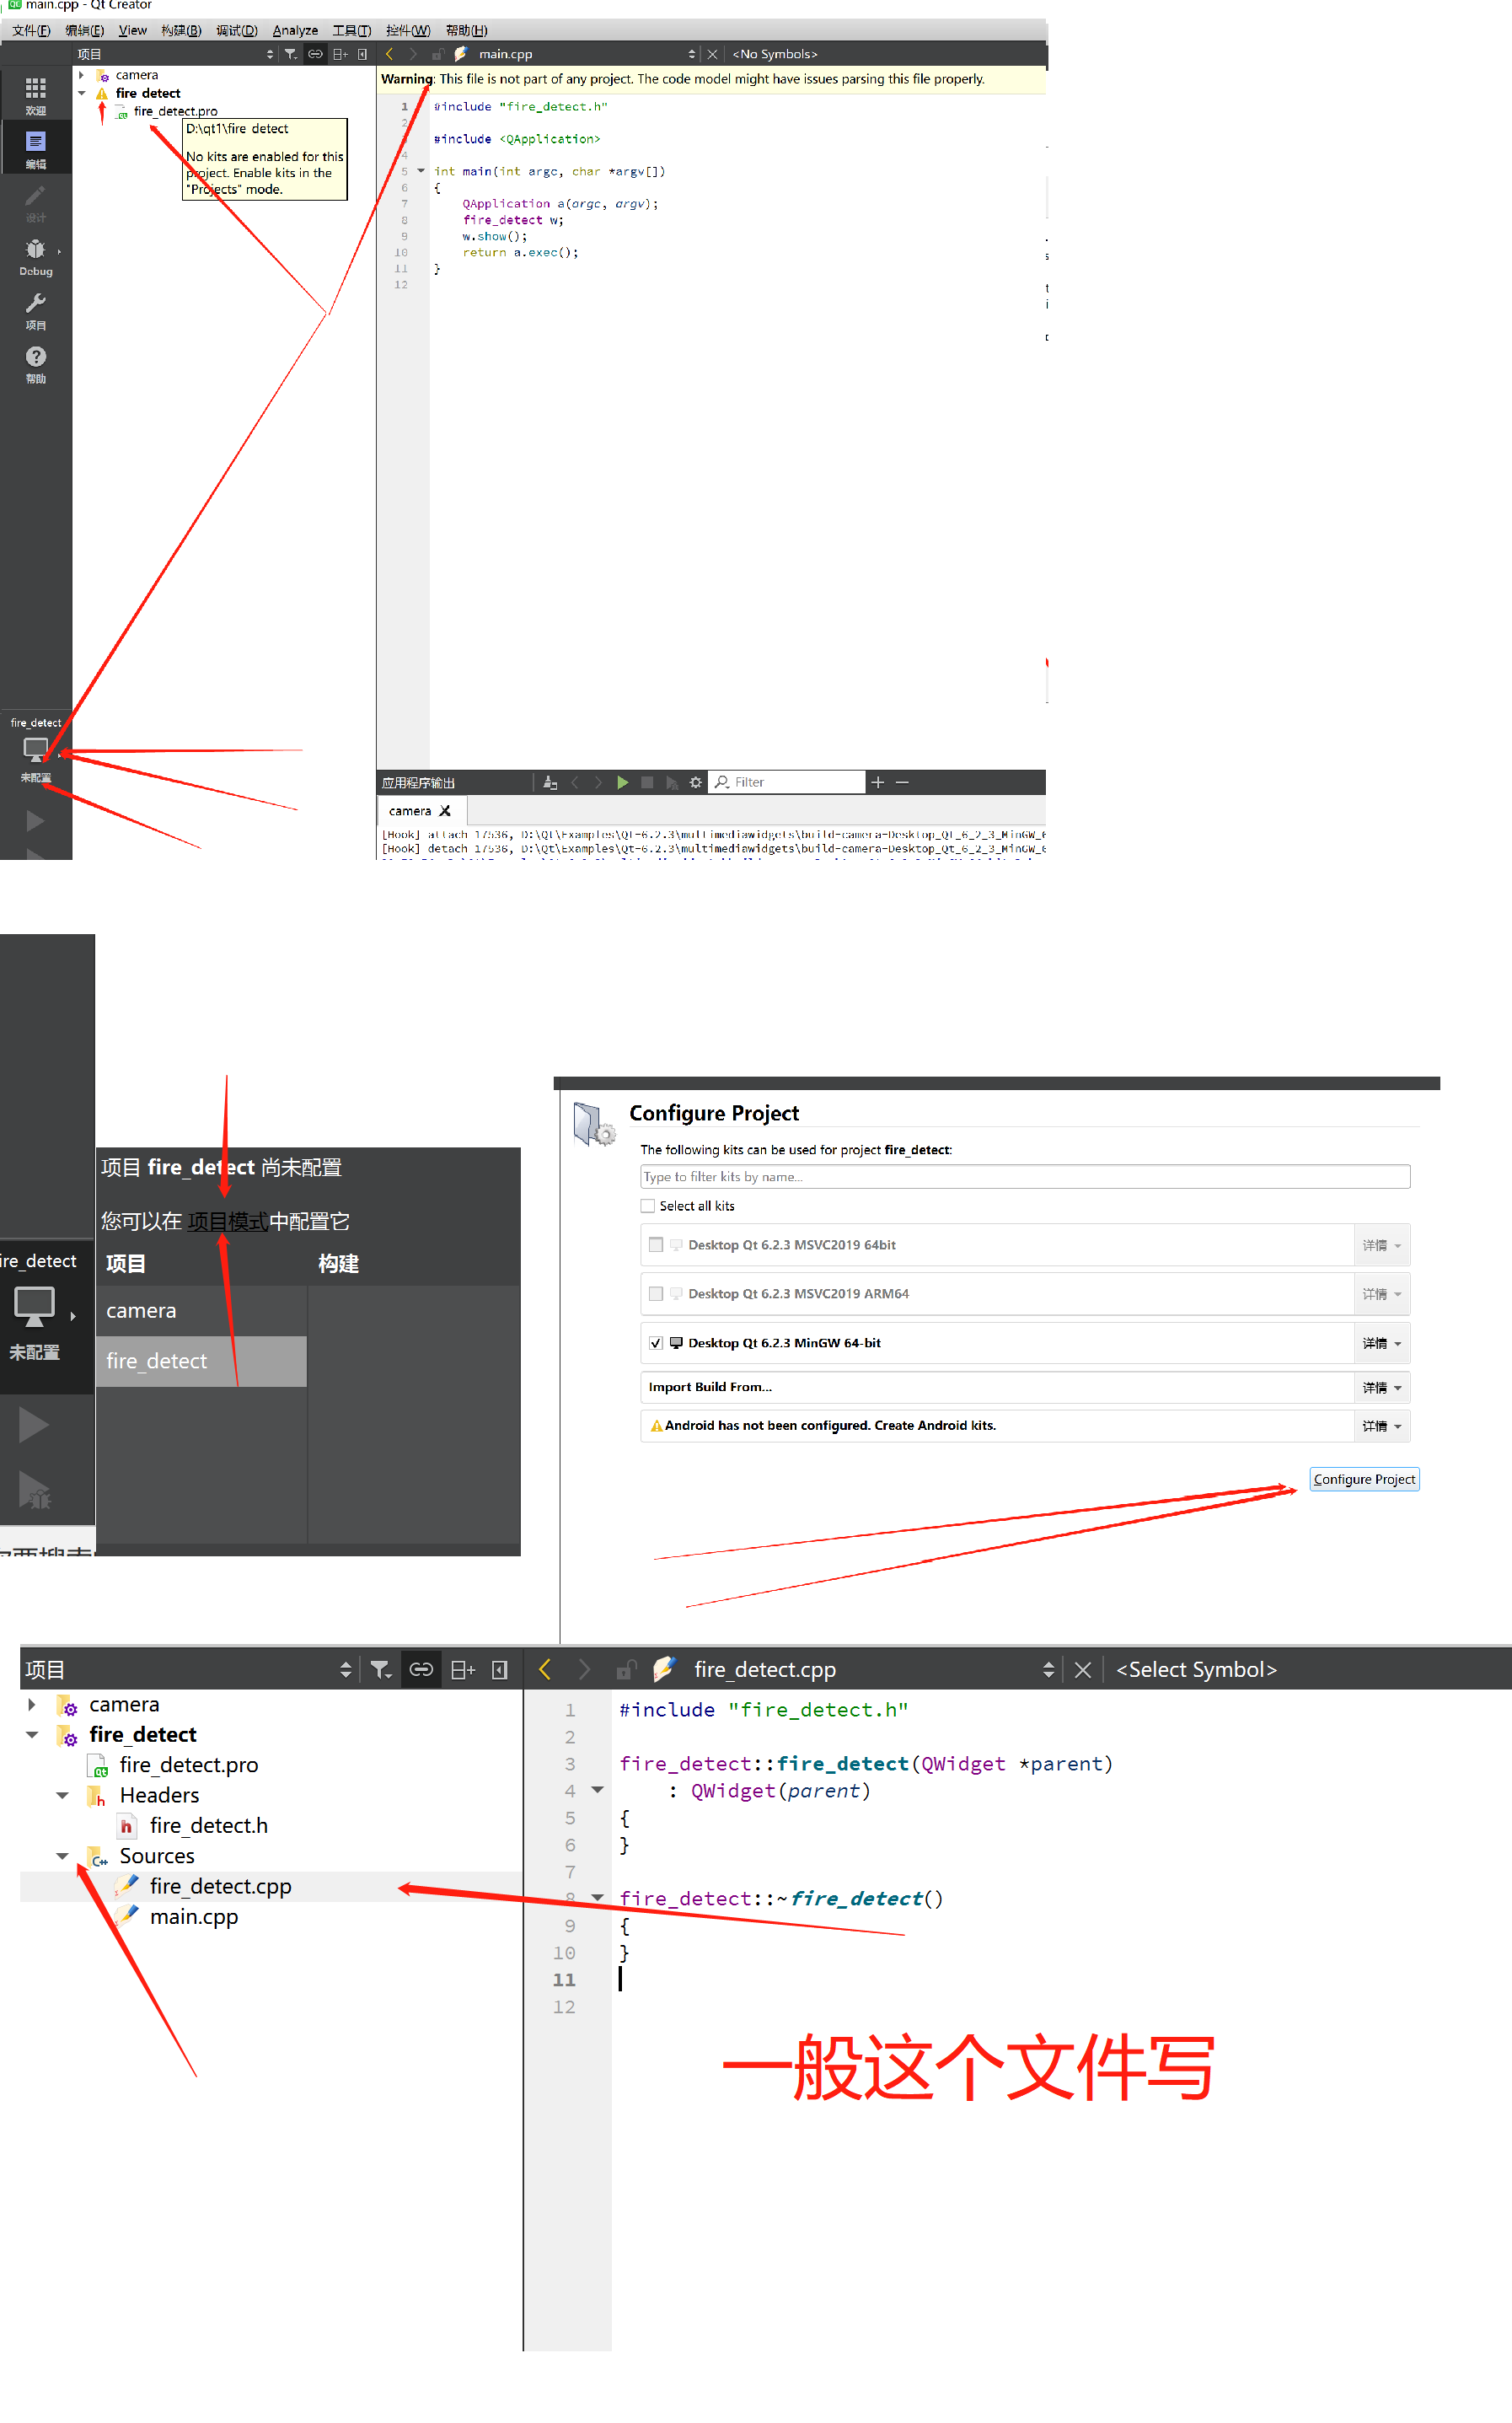
Task: Open the View menu
Action: point(133,30)
